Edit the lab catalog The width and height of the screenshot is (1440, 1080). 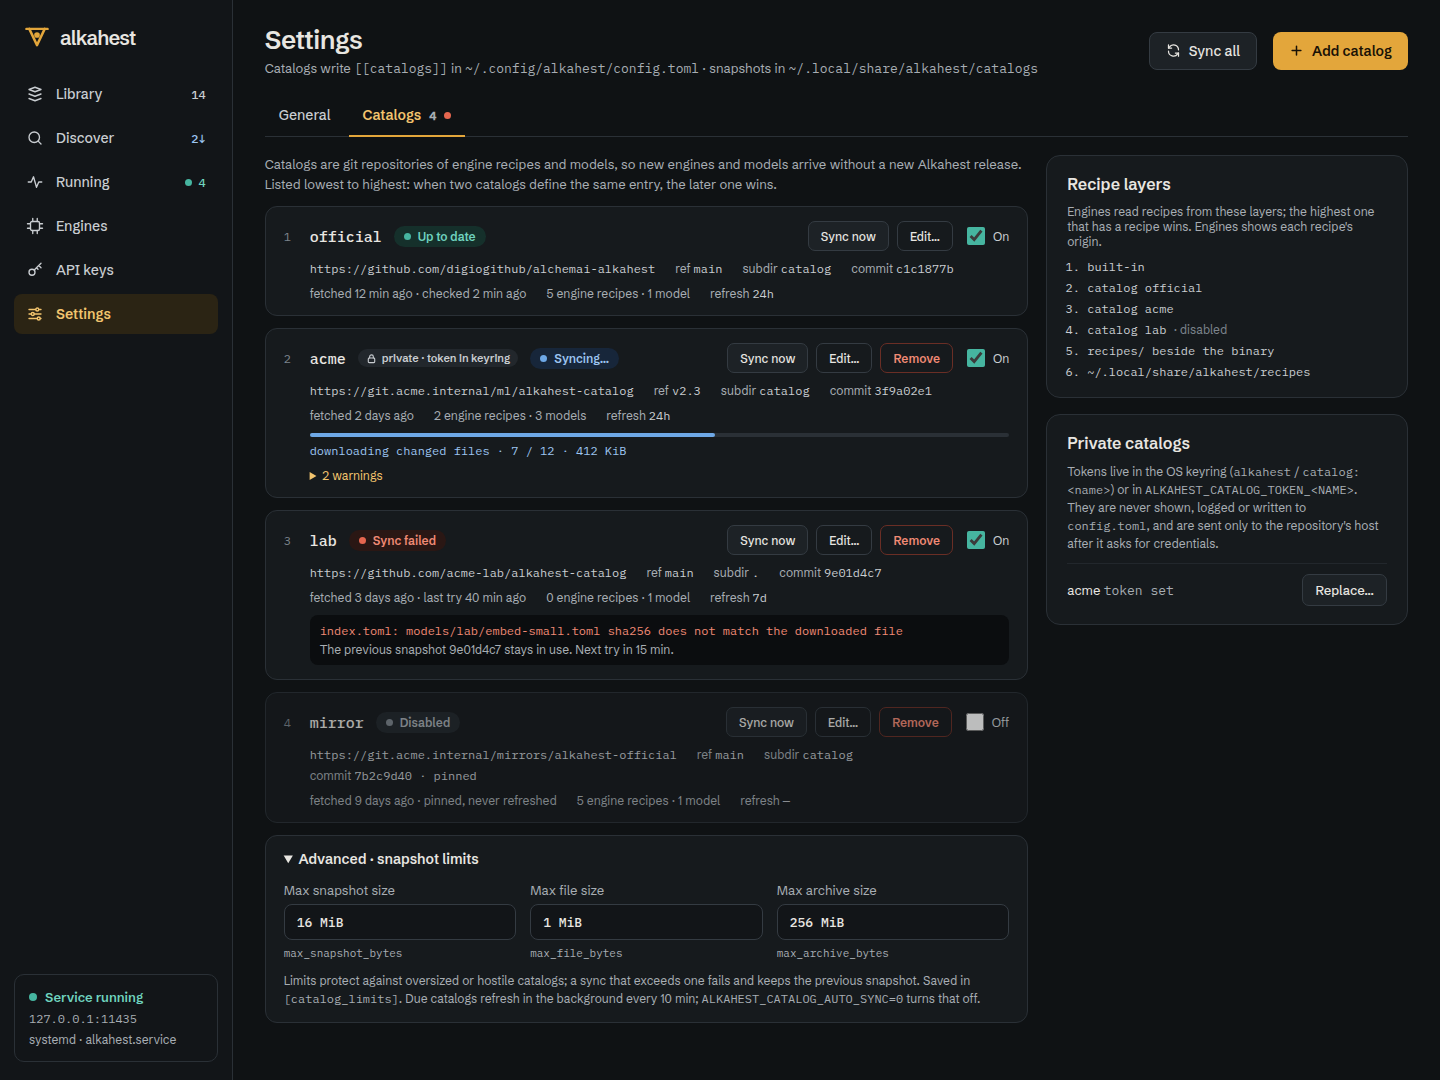tap(844, 540)
